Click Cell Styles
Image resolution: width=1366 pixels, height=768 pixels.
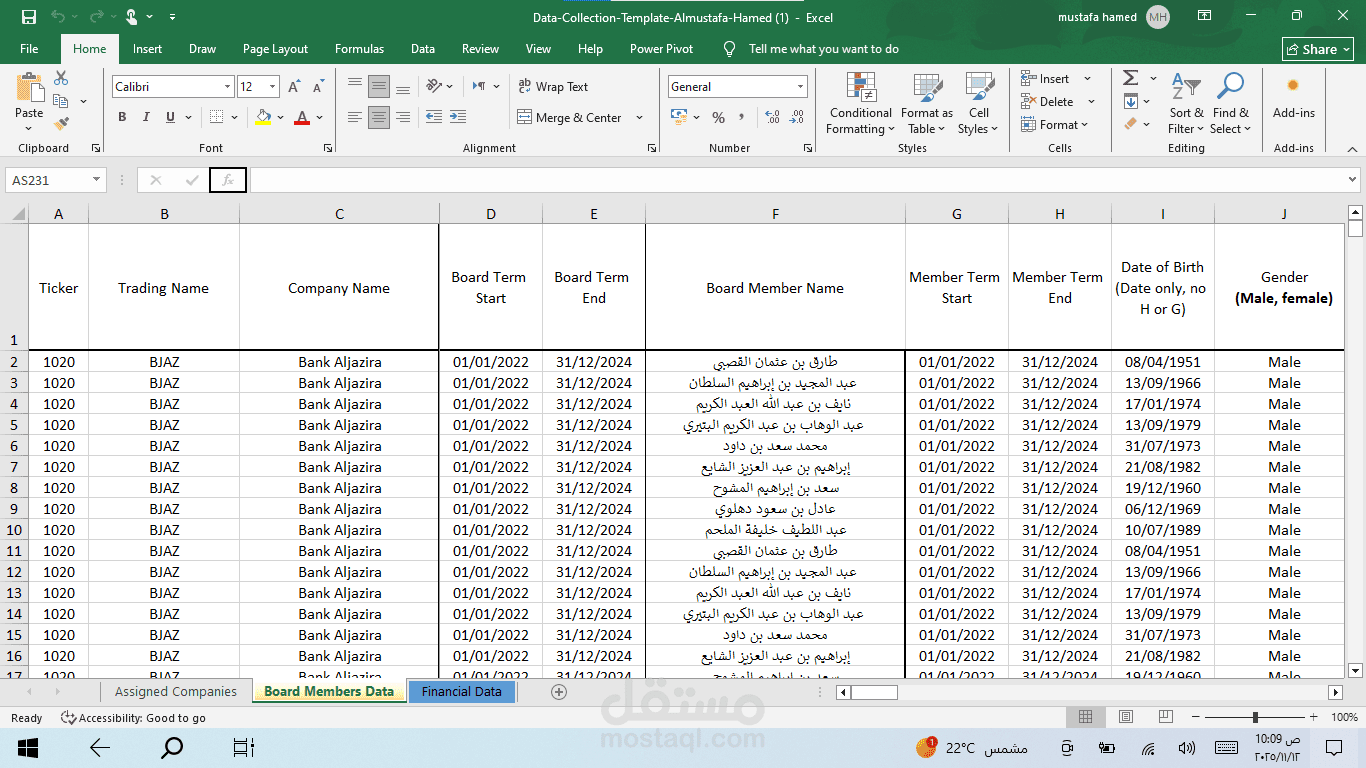[978, 103]
